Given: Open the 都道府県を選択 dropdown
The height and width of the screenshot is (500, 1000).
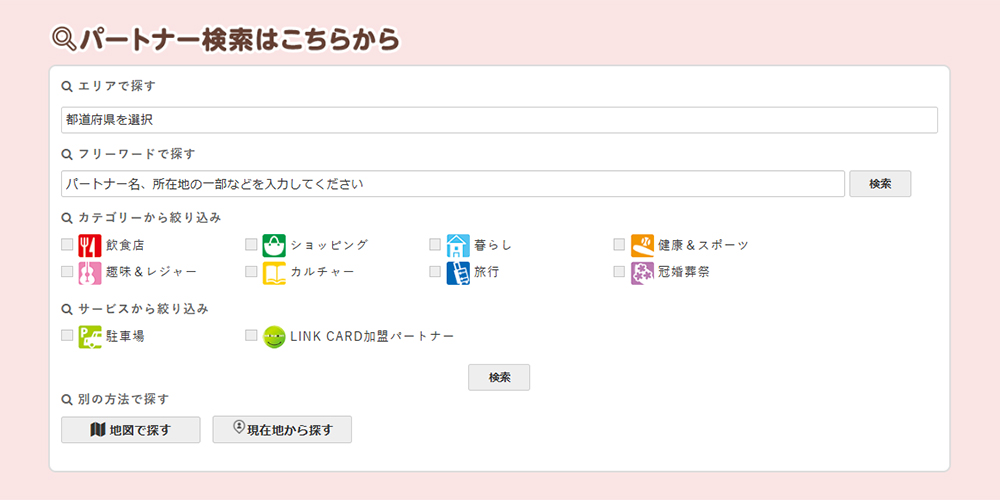Looking at the screenshot, I should pyautogui.click(x=499, y=120).
